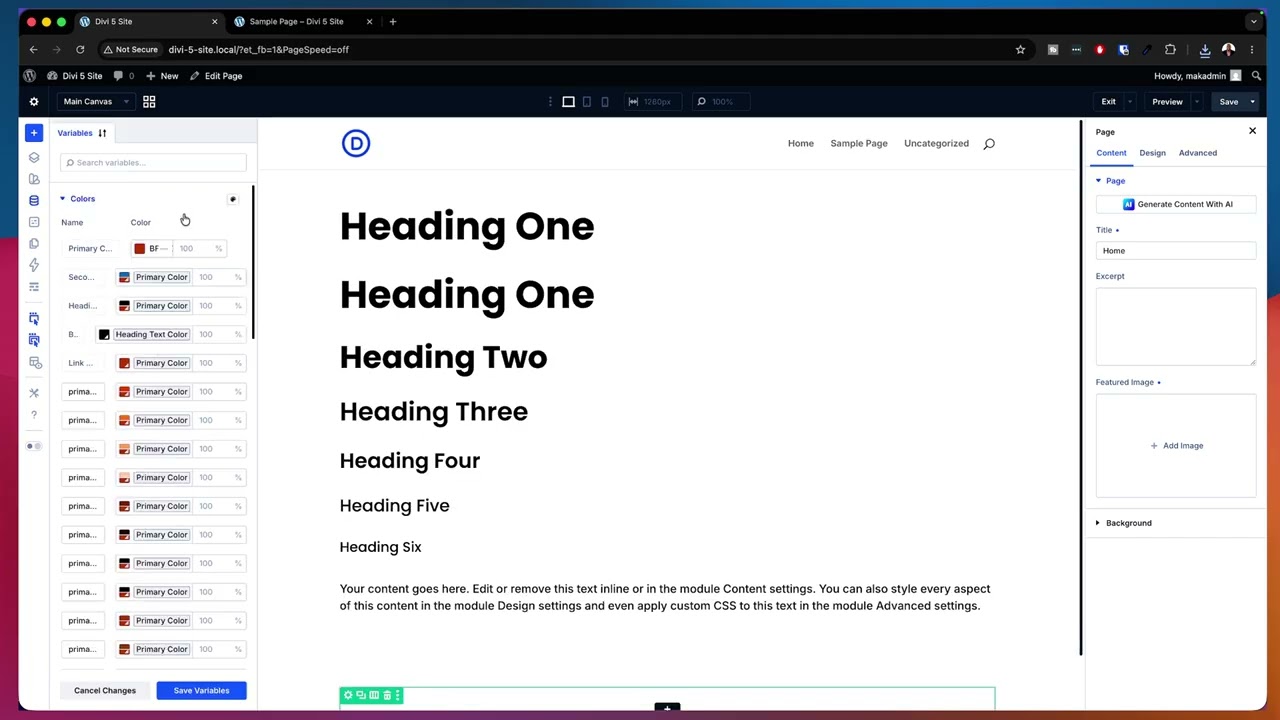Screen dimensions: 1280x720
Task: Click the Secondary color swatch
Action: pos(124,277)
